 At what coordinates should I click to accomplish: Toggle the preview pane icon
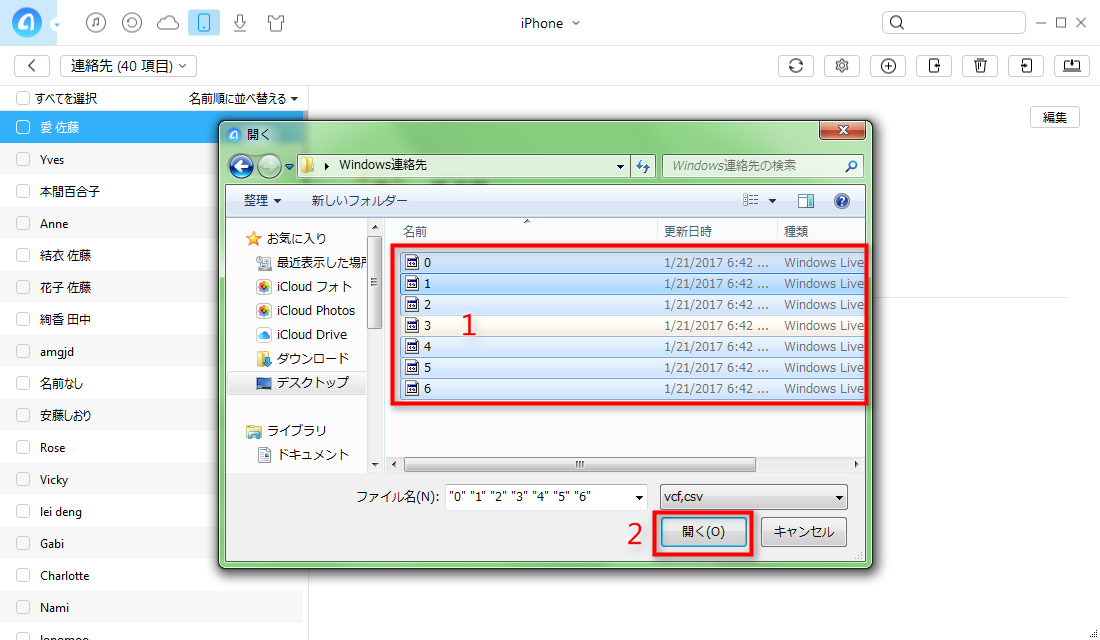(x=806, y=201)
